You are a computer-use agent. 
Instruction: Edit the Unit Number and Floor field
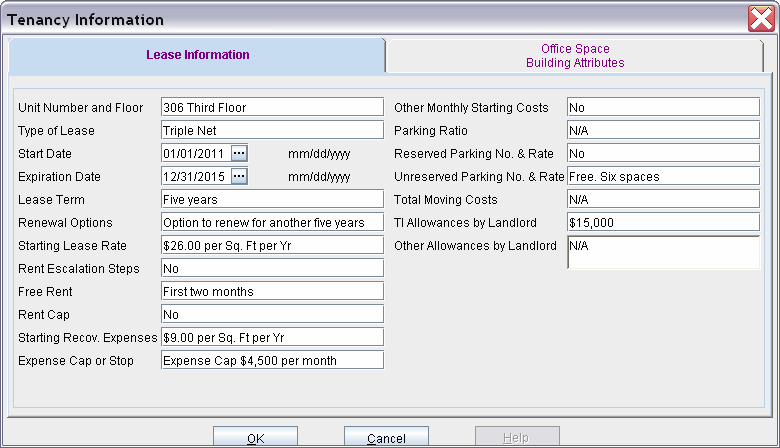tap(273, 107)
